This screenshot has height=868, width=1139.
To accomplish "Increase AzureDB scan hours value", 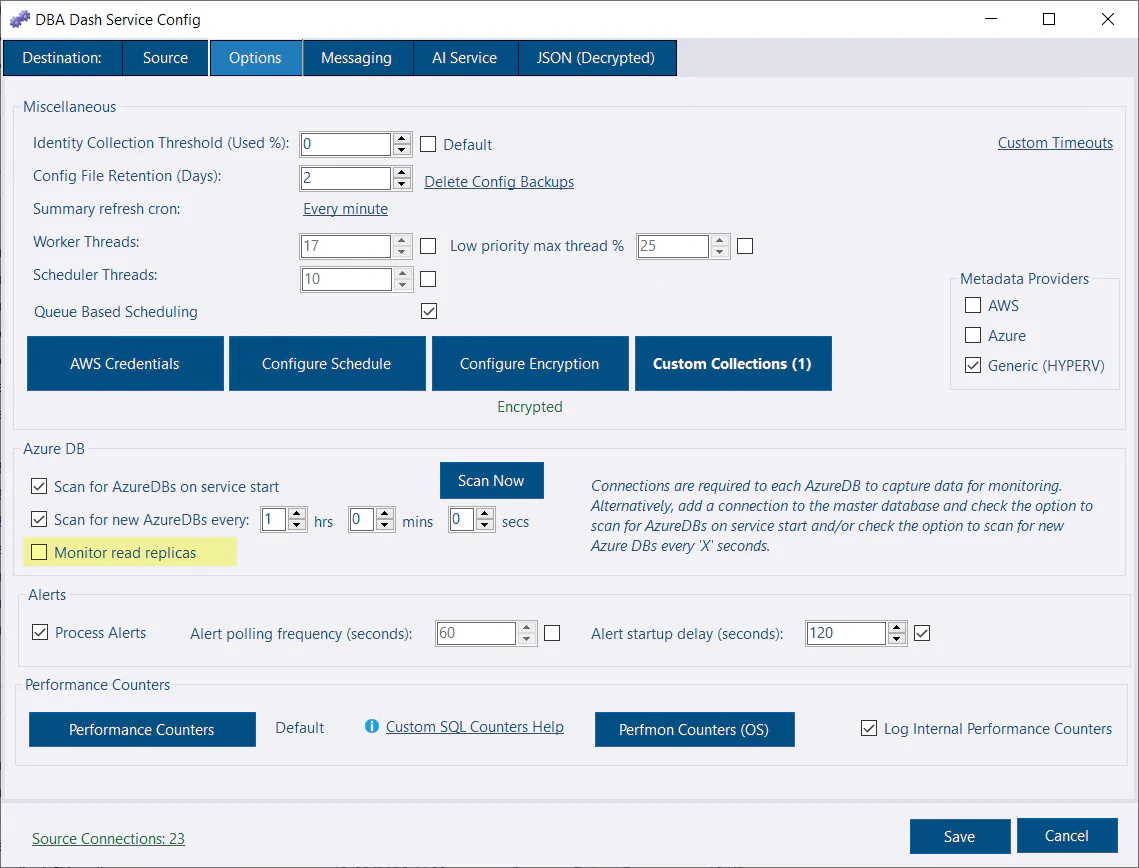I will click(296, 514).
